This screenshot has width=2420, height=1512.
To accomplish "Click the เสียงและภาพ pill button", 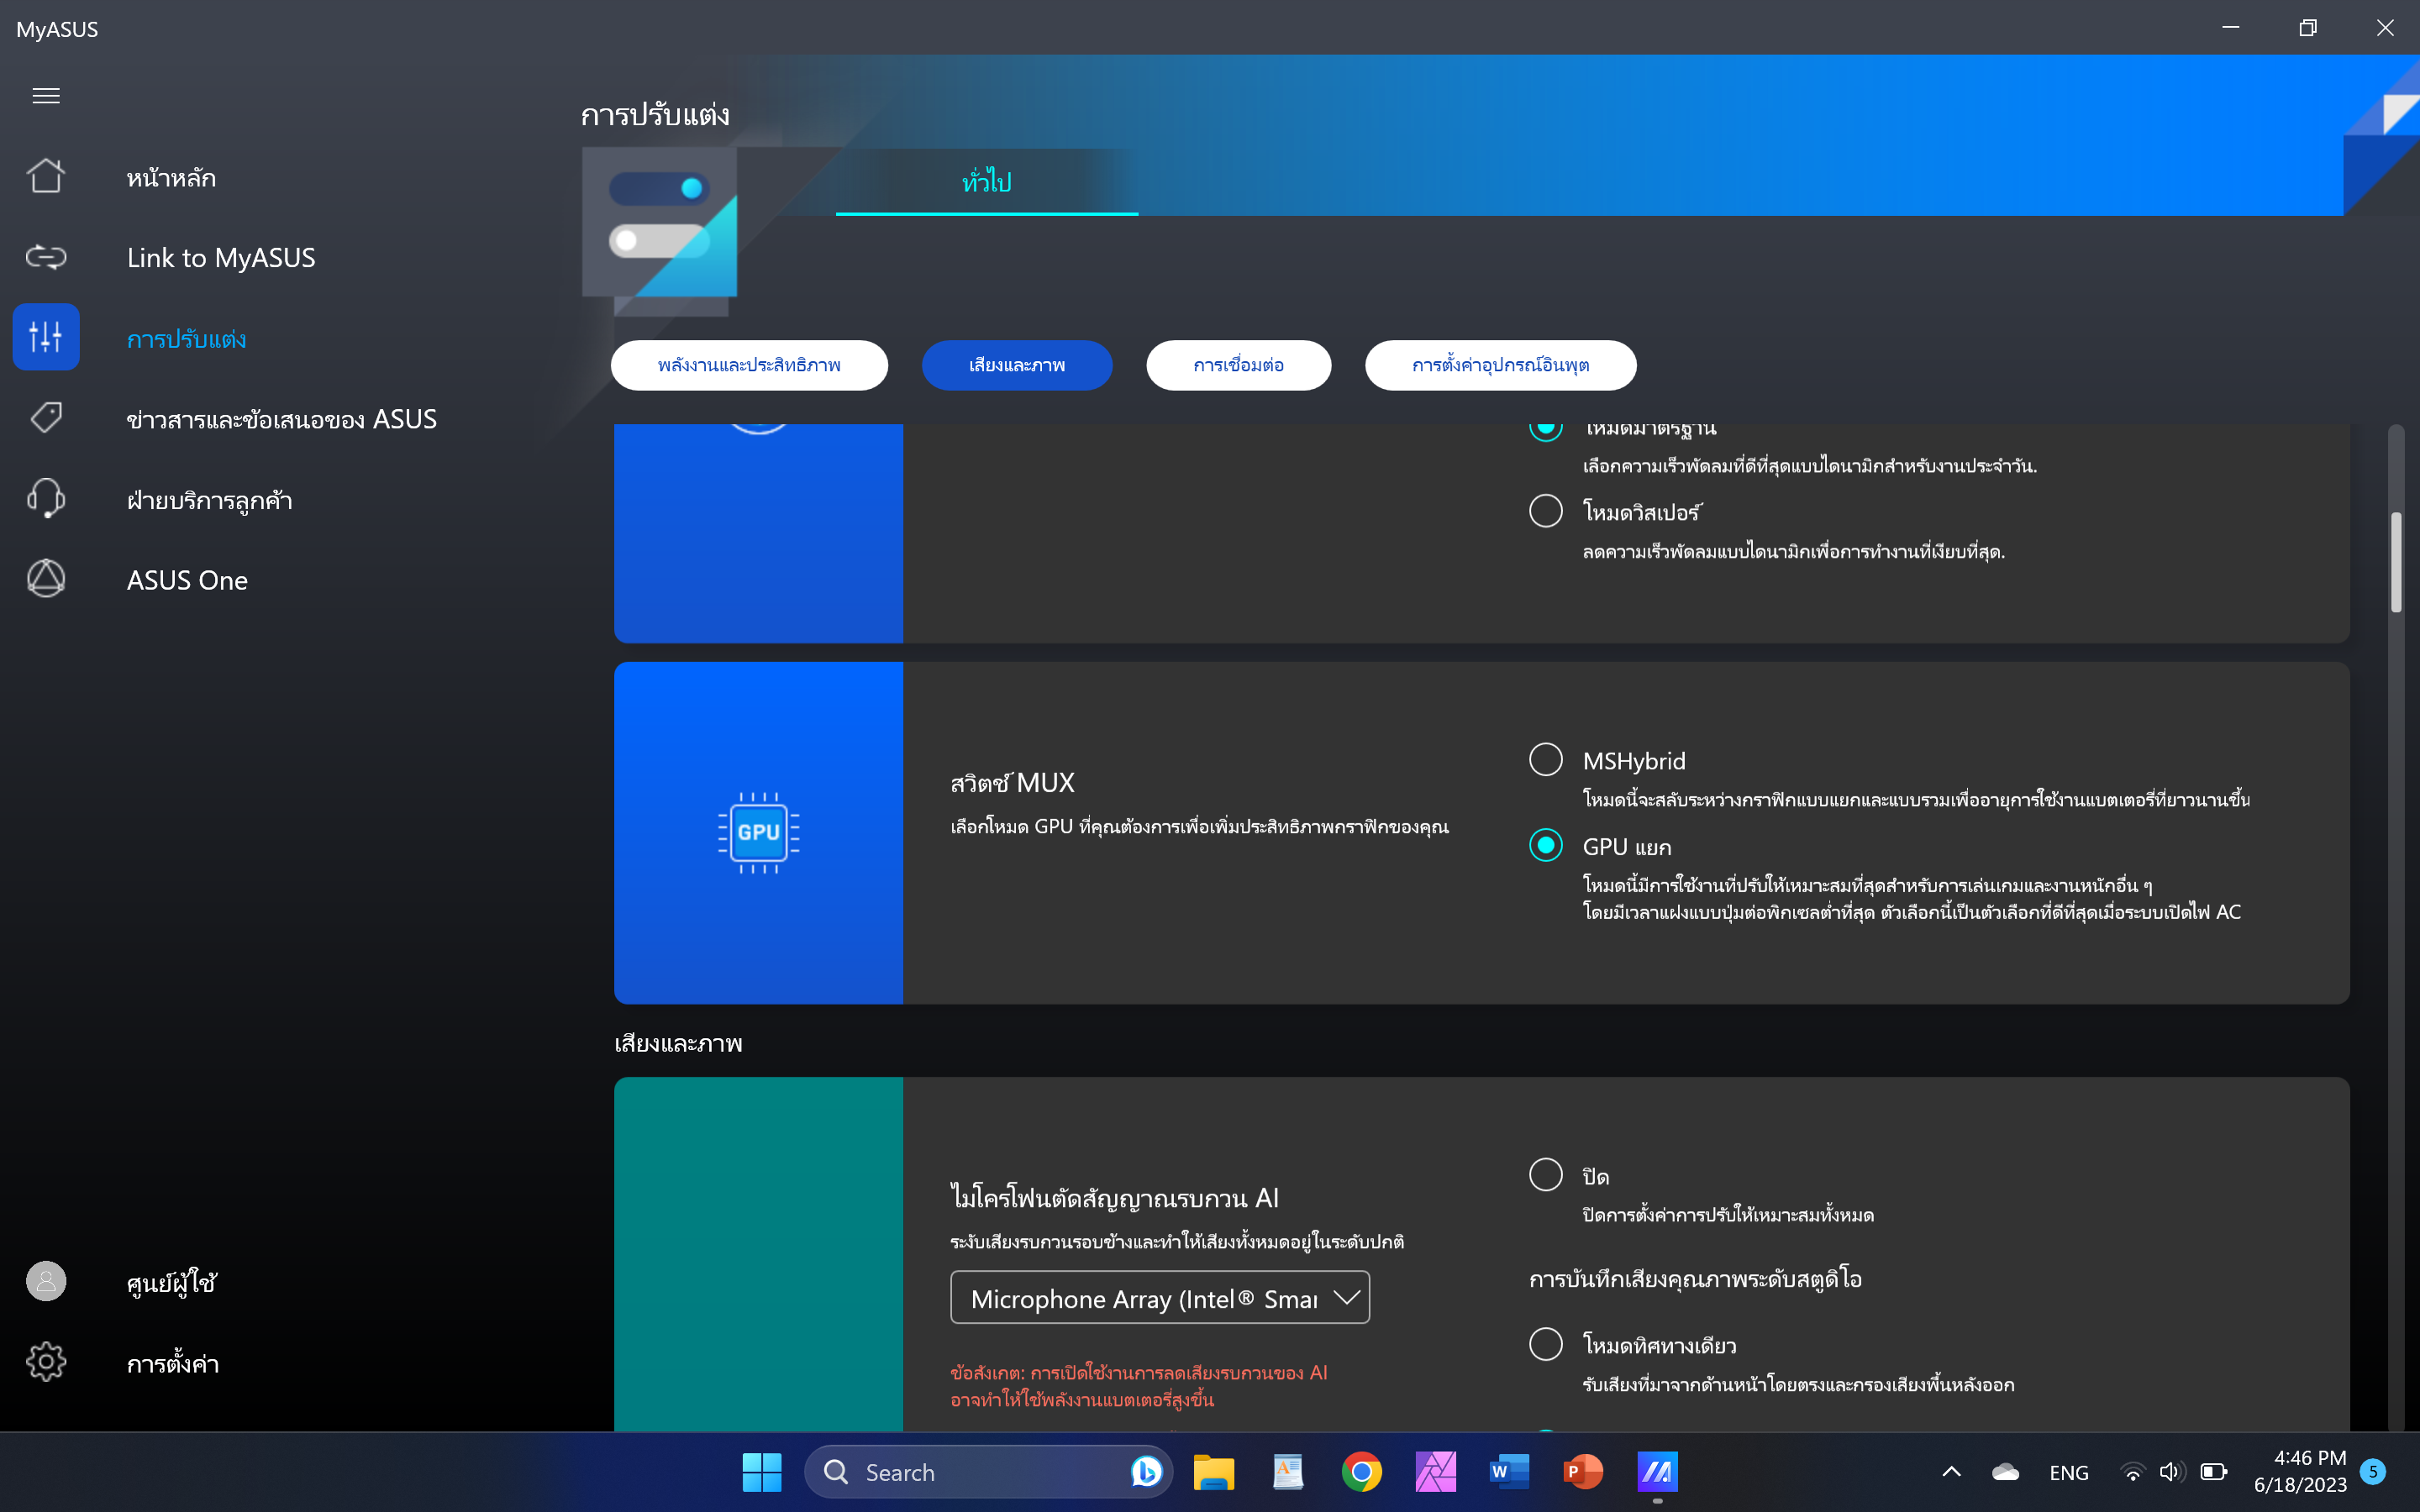I will point(1017,365).
